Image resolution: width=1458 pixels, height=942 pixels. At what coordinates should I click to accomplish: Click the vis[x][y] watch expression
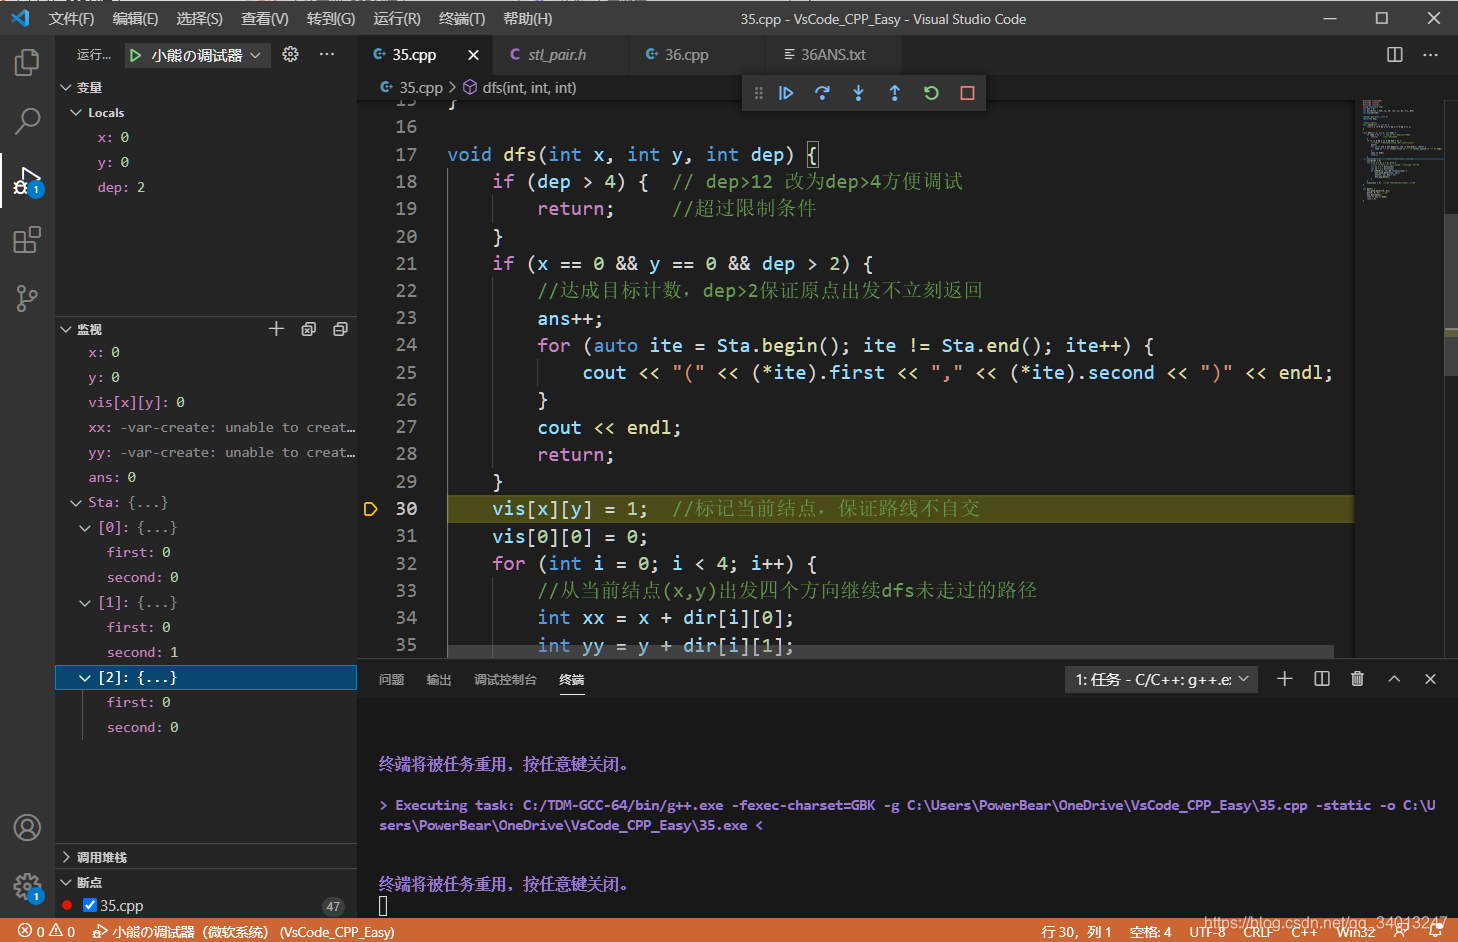click(136, 403)
